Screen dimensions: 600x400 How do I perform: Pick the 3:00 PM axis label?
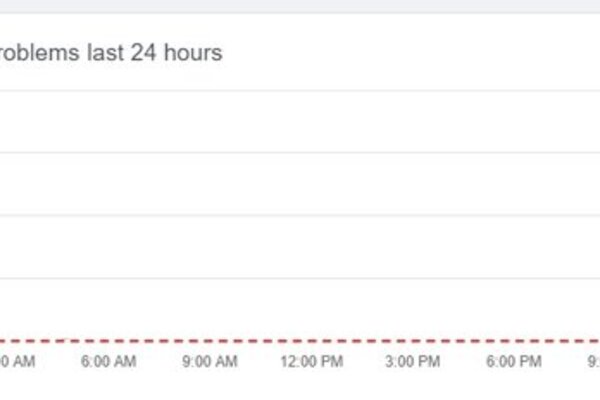pyautogui.click(x=412, y=361)
